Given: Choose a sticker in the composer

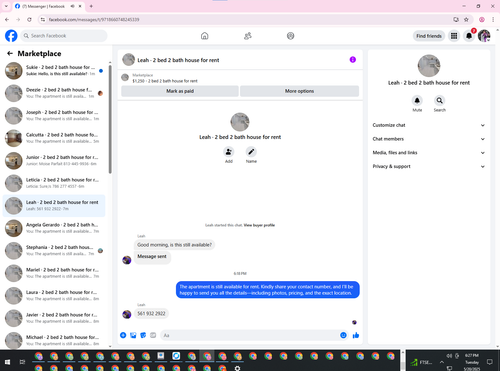Looking at the screenshot, I should 143,335.
